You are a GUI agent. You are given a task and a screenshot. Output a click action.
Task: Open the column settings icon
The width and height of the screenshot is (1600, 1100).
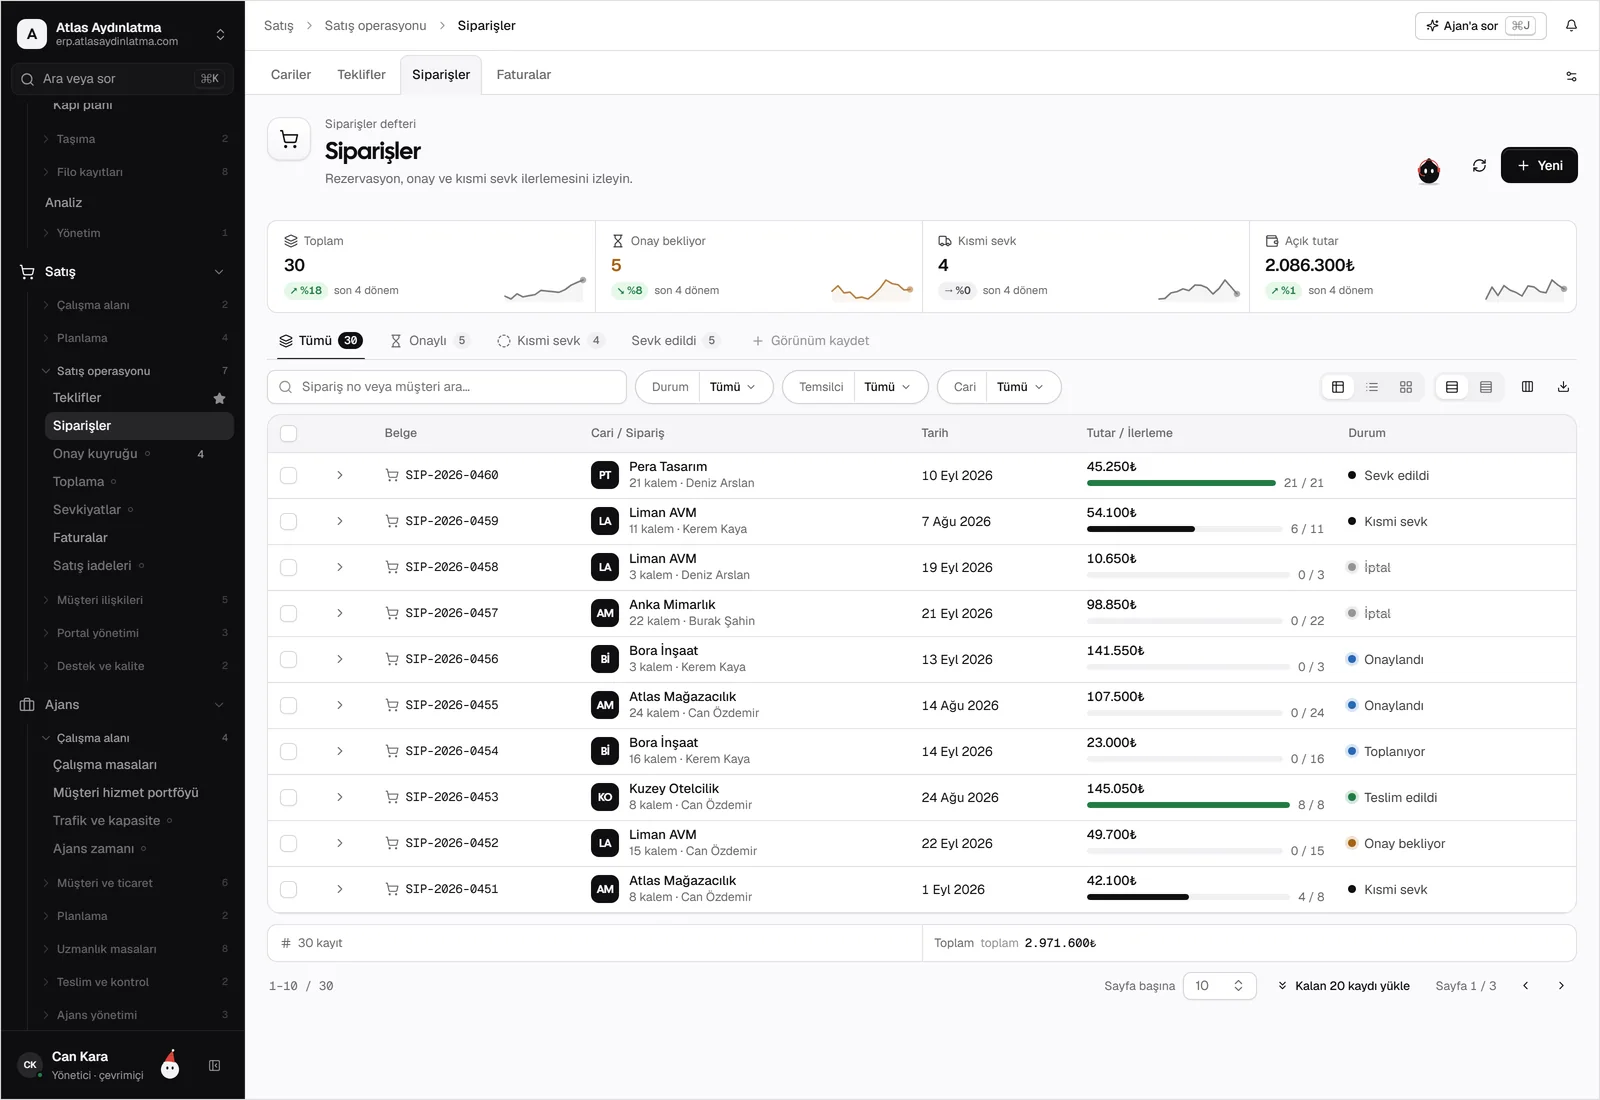click(x=1527, y=387)
